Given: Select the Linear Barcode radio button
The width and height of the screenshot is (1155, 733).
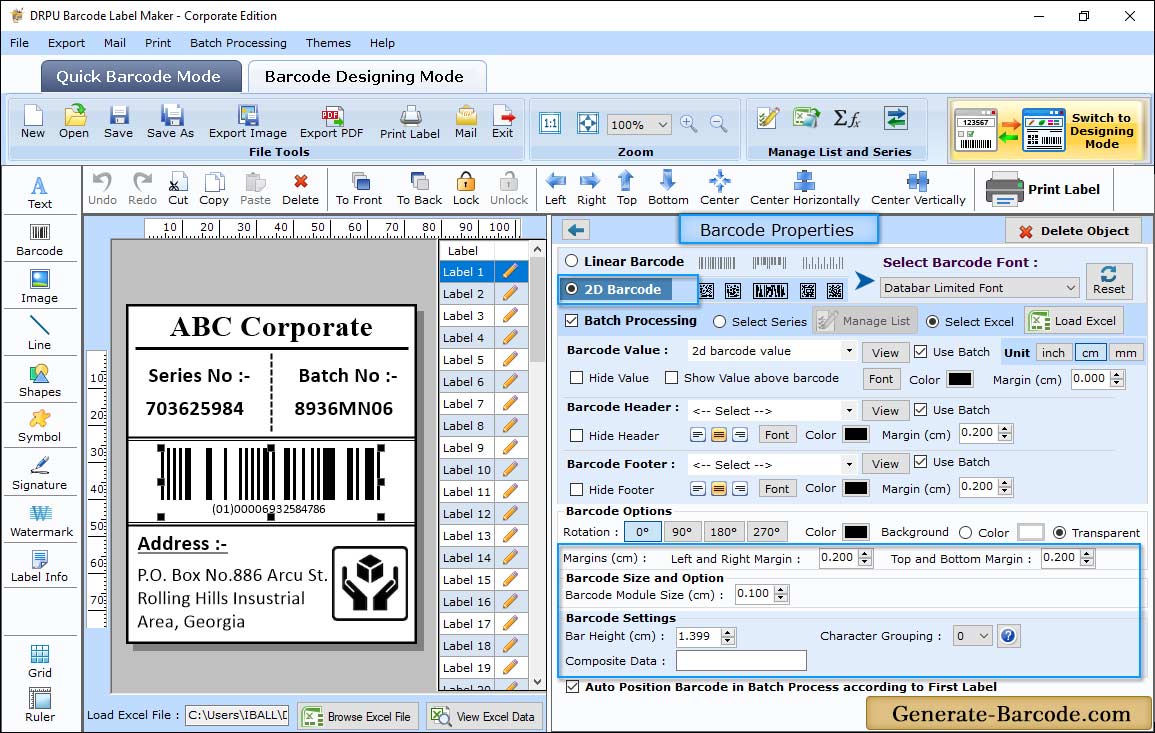Looking at the screenshot, I should (572, 262).
